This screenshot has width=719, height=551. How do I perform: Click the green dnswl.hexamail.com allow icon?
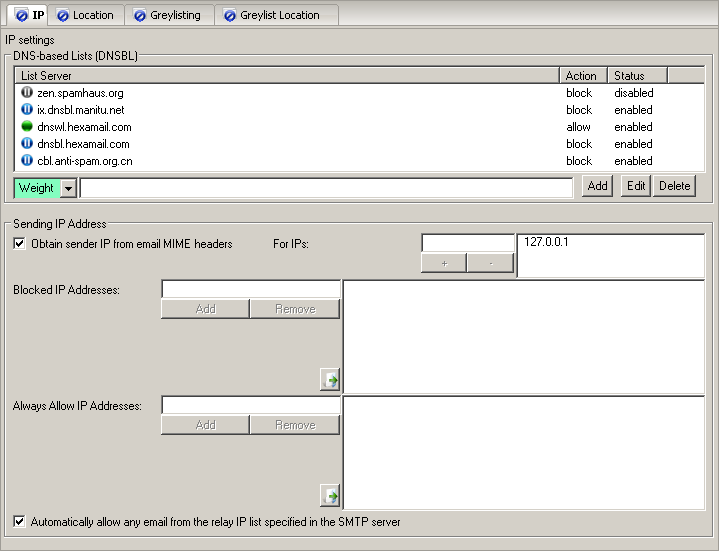tap(26, 127)
